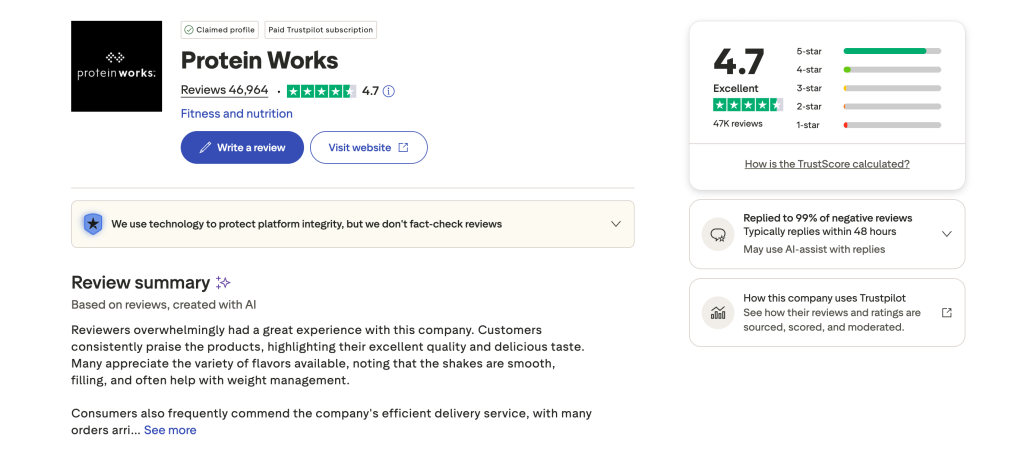Expand review summary with See more
This screenshot has height=455, width=1024.
click(170, 430)
